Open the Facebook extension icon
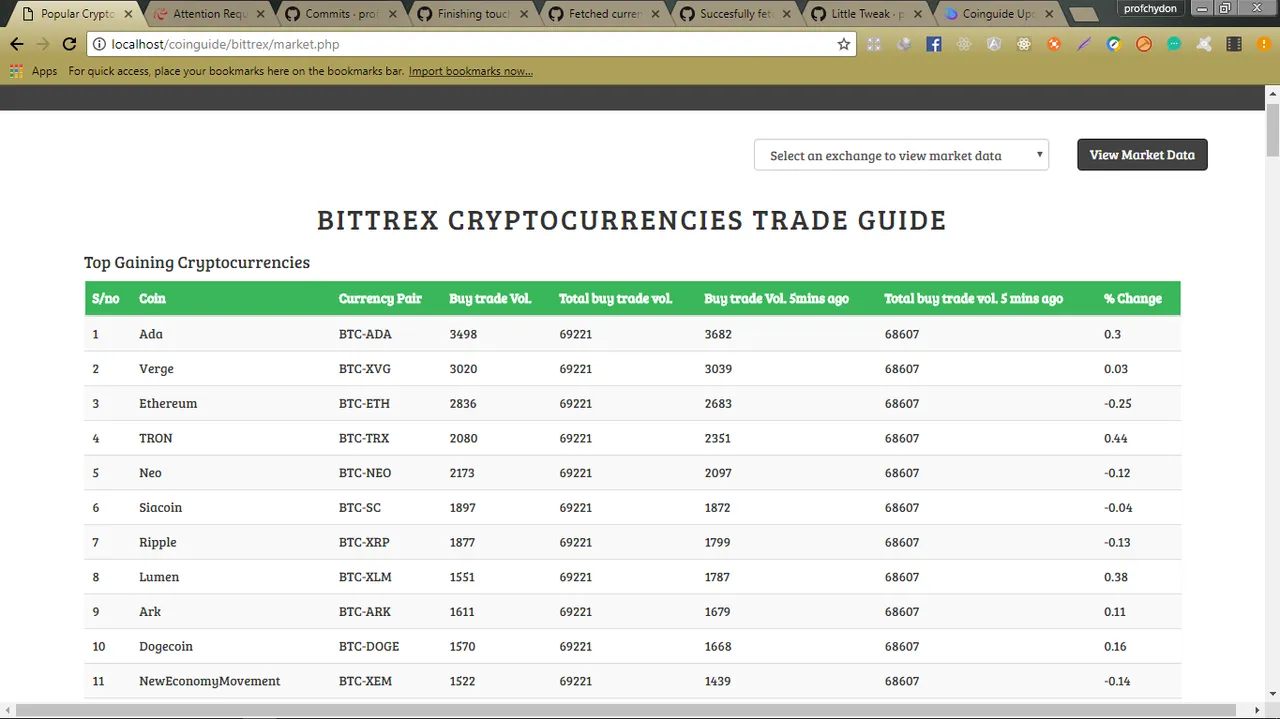Viewport: 1280px width, 719px height. point(934,44)
